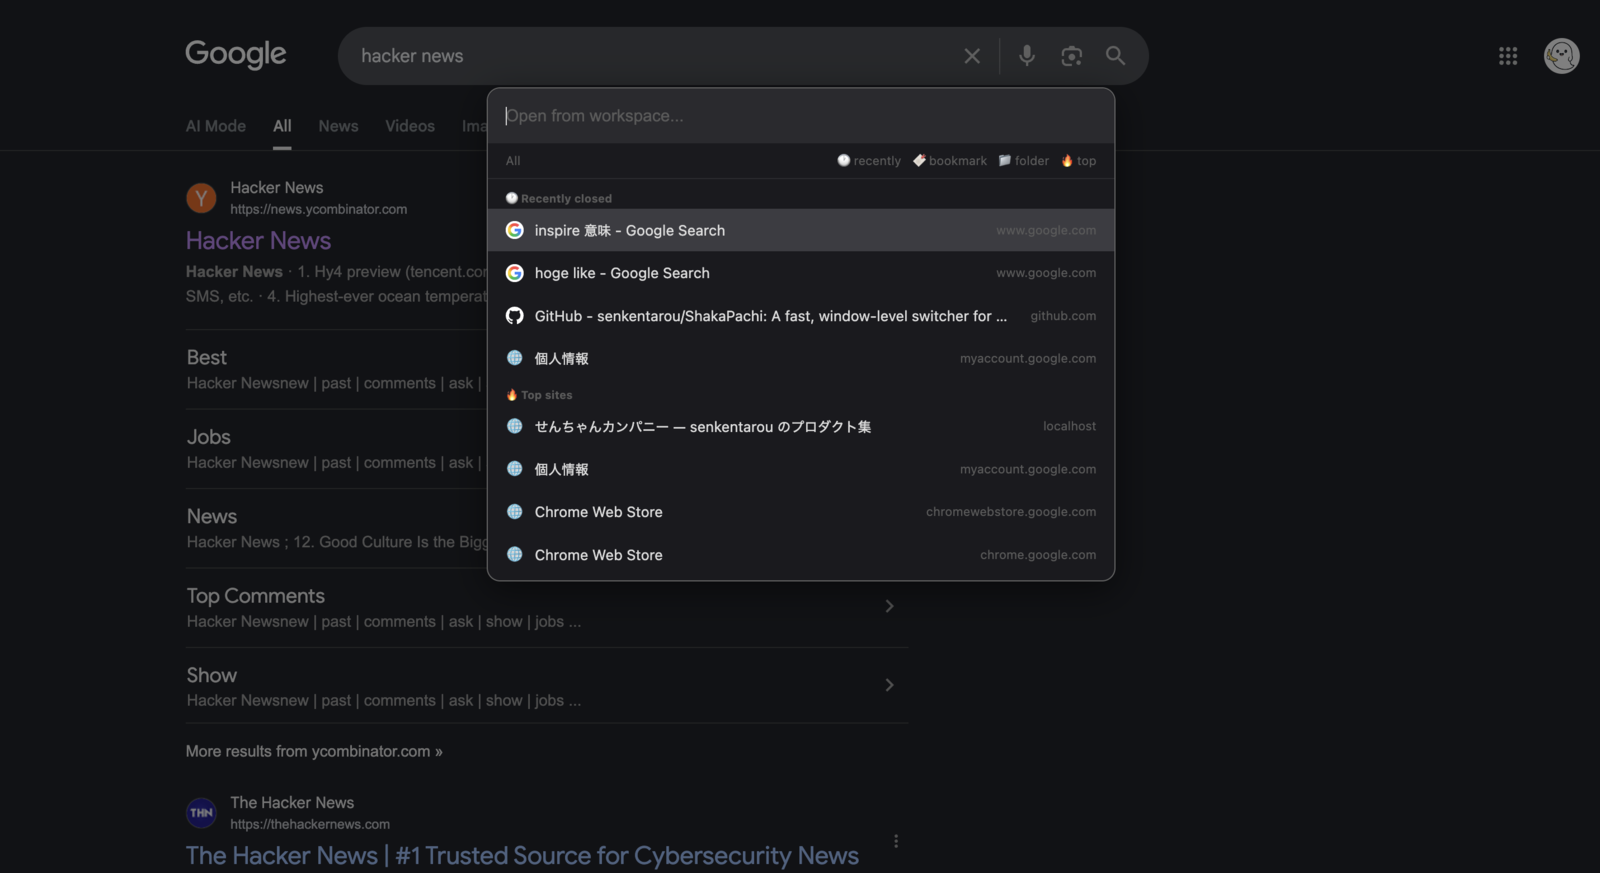
Task: Select the All search tab
Action: pyautogui.click(x=282, y=126)
